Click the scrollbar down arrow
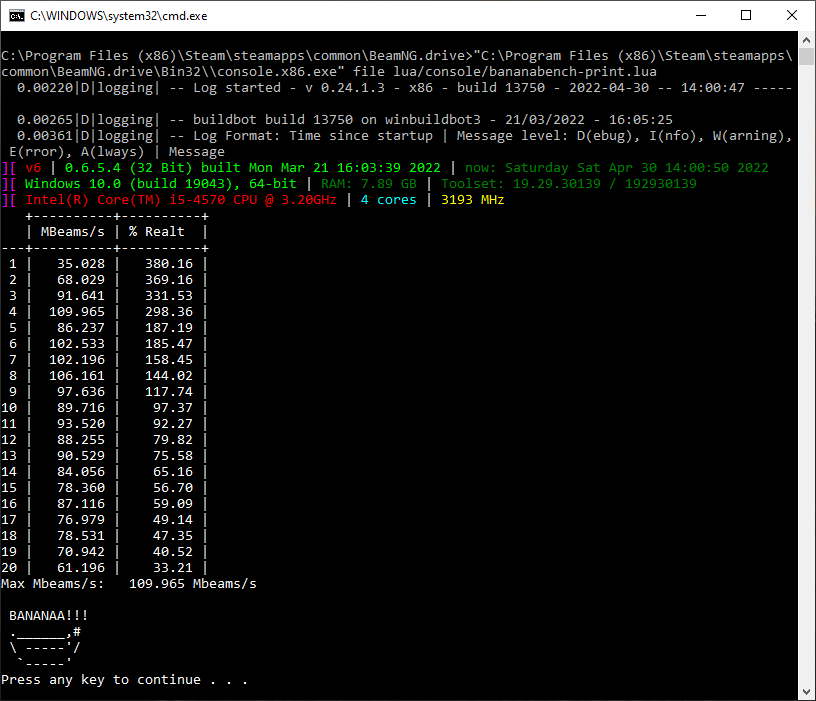Viewport: 816px width, 701px height. coord(806,692)
